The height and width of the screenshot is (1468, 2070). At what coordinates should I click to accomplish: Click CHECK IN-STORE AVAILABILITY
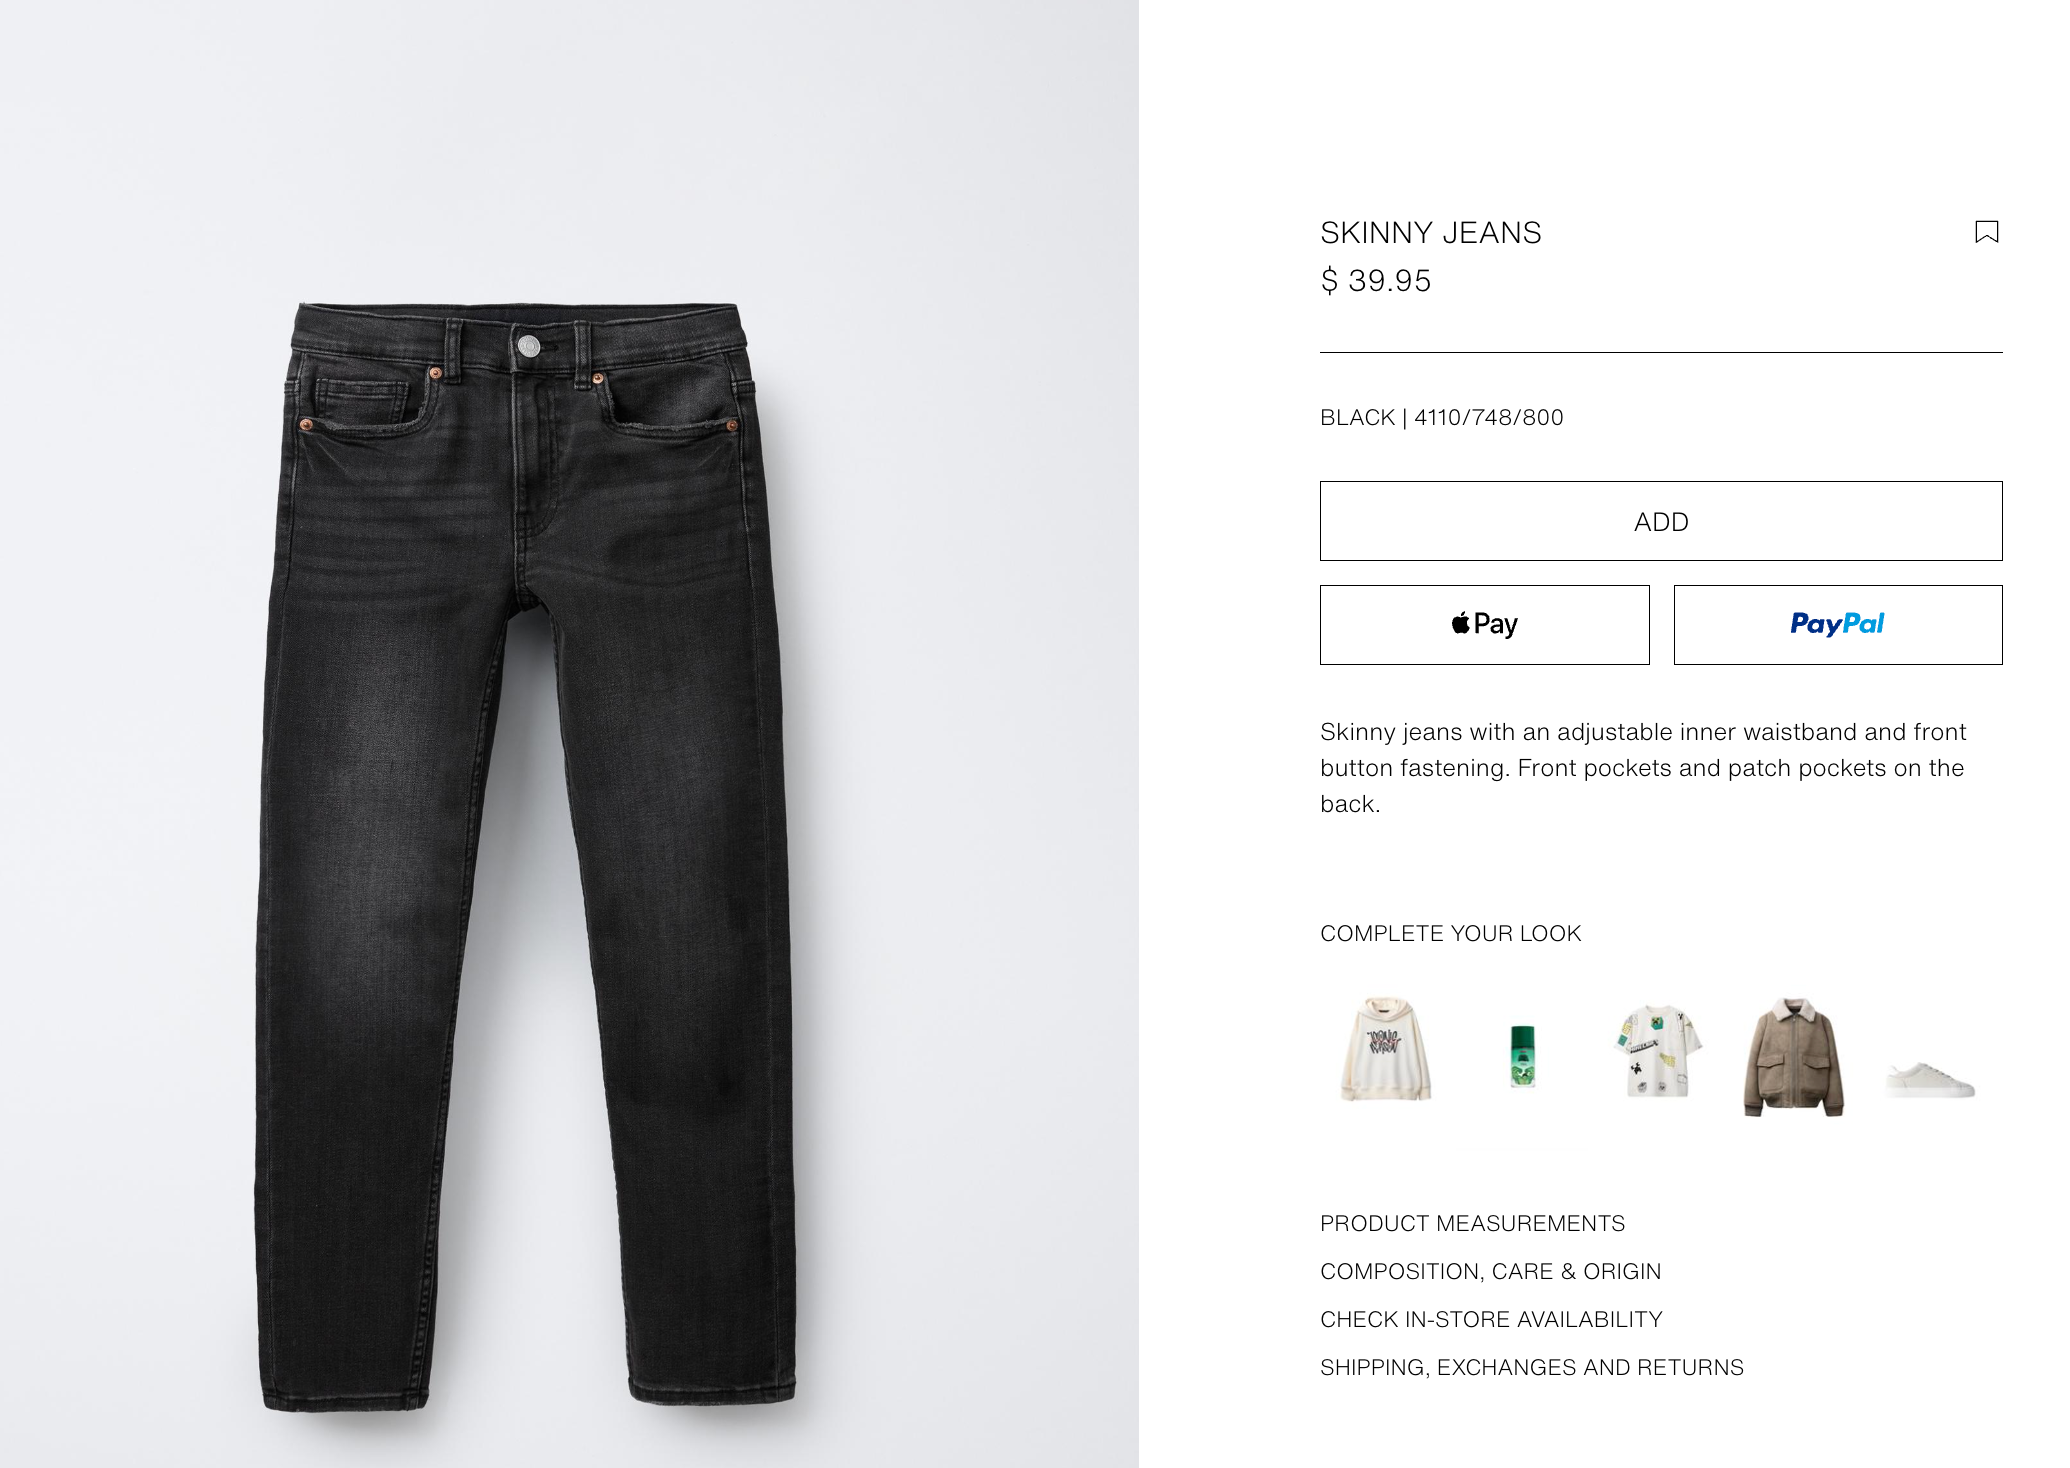coord(1491,1319)
